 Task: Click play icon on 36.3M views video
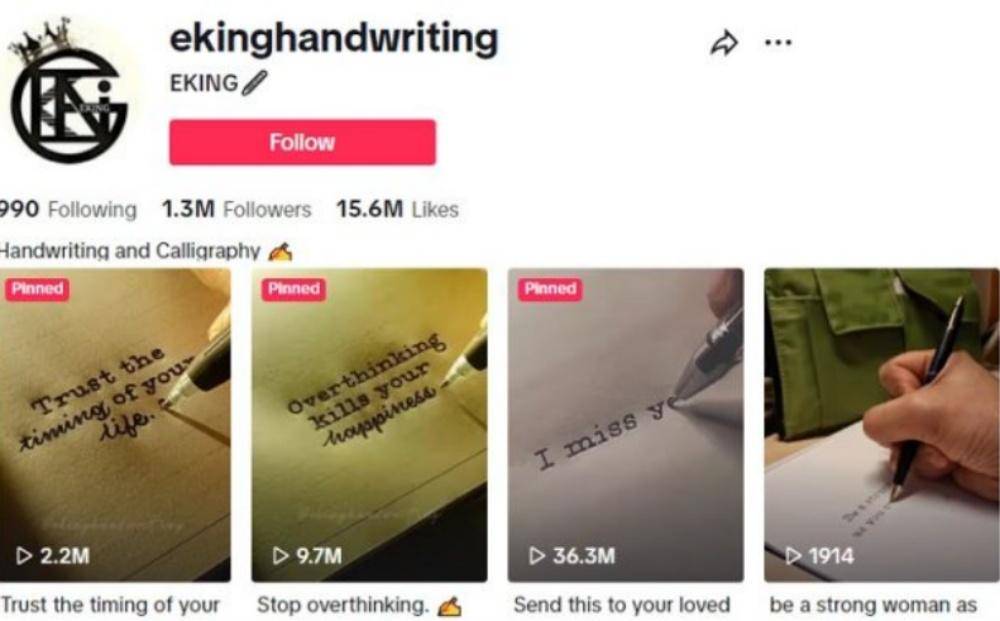pos(537,555)
